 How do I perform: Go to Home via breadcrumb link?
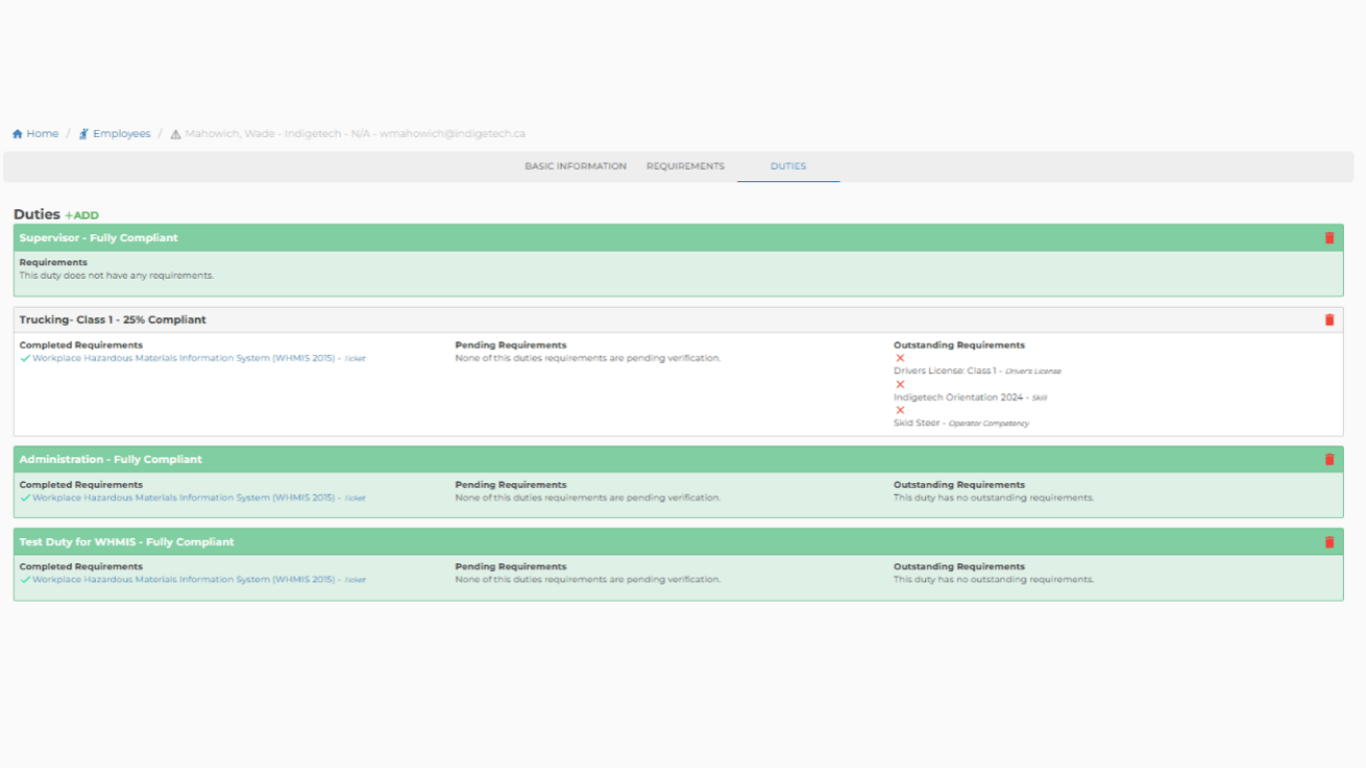click(x=42, y=134)
